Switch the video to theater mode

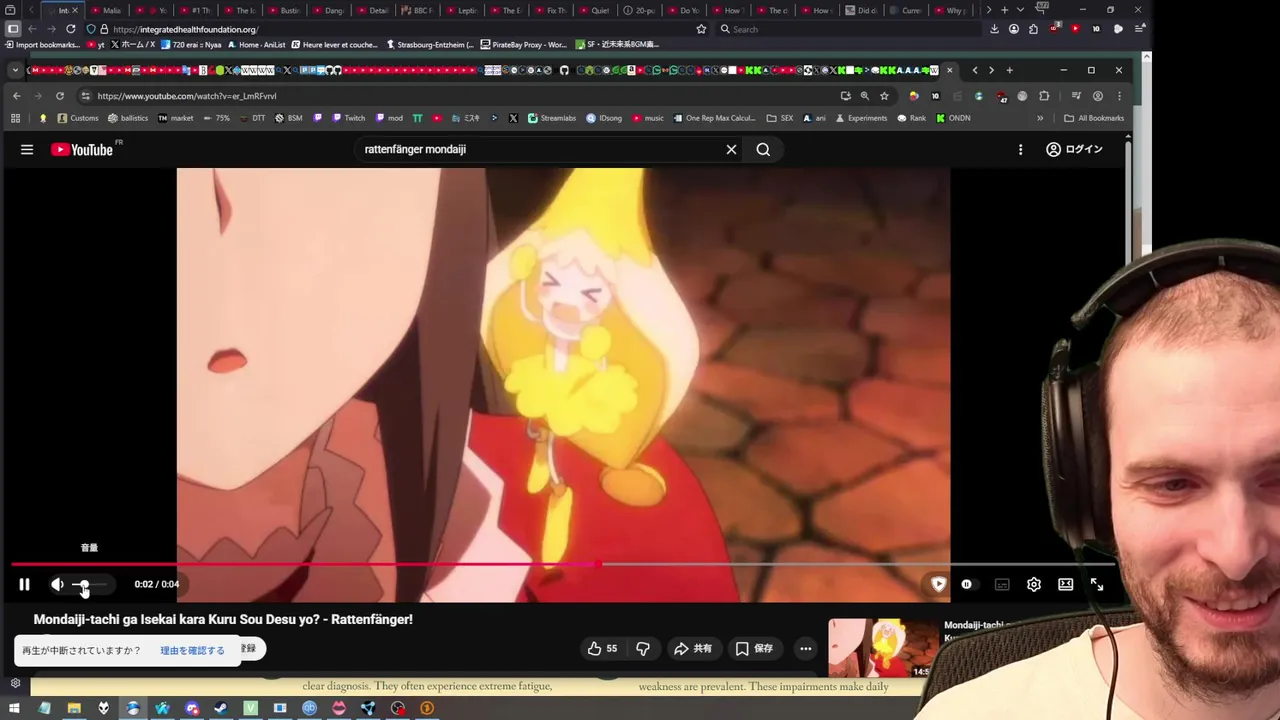pyautogui.click(x=1066, y=584)
